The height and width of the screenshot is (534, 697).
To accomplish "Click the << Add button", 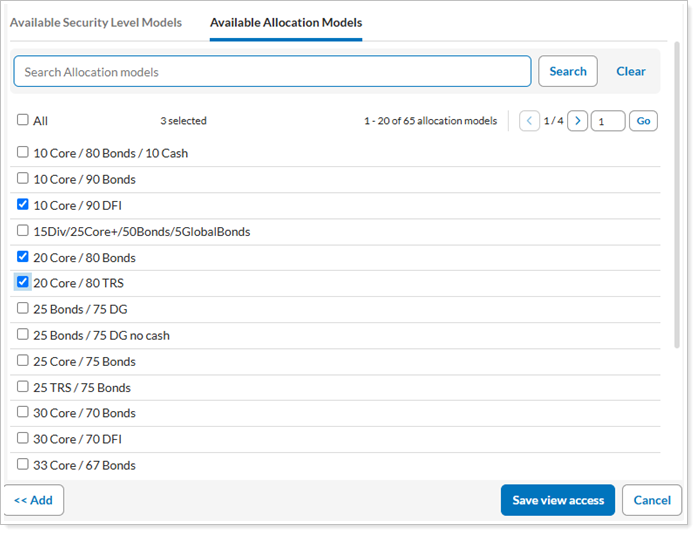I will [34, 500].
